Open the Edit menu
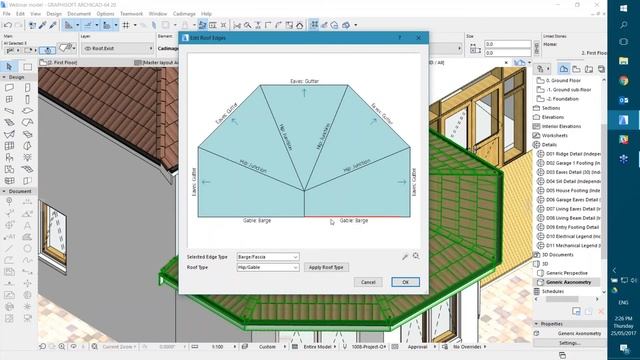The height and width of the screenshot is (360, 640). pyautogui.click(x=20, y=14)
